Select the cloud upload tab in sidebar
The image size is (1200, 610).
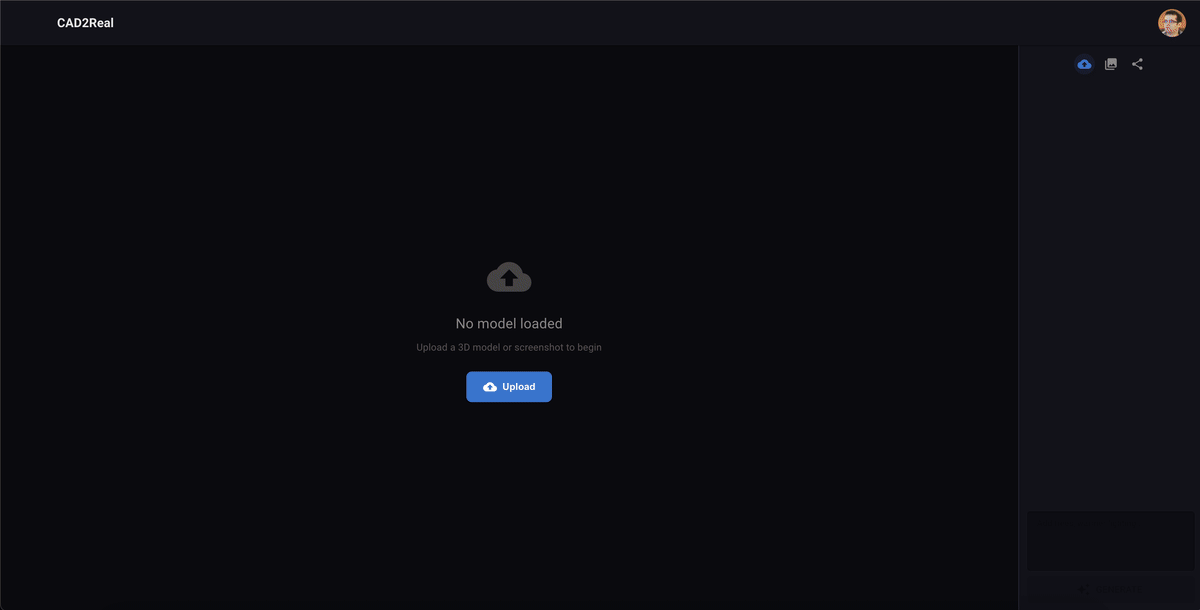point(1084,64)
